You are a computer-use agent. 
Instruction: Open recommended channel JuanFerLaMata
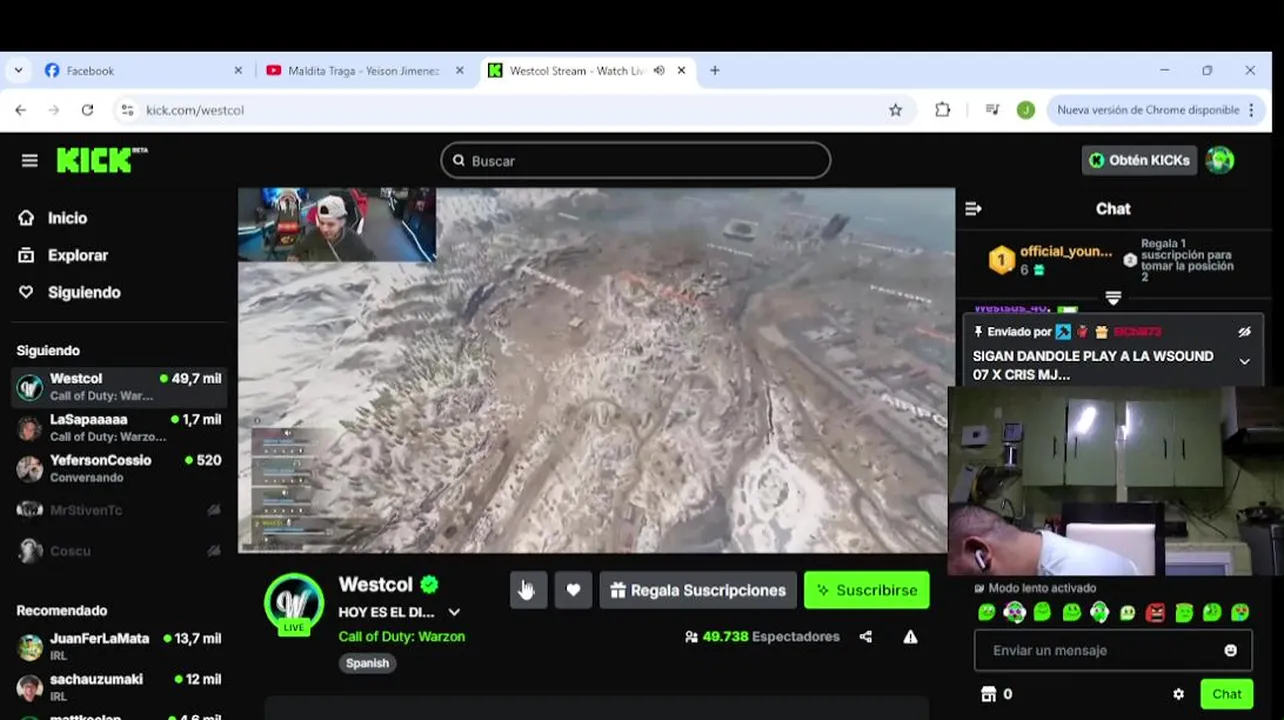click(119, 646)
